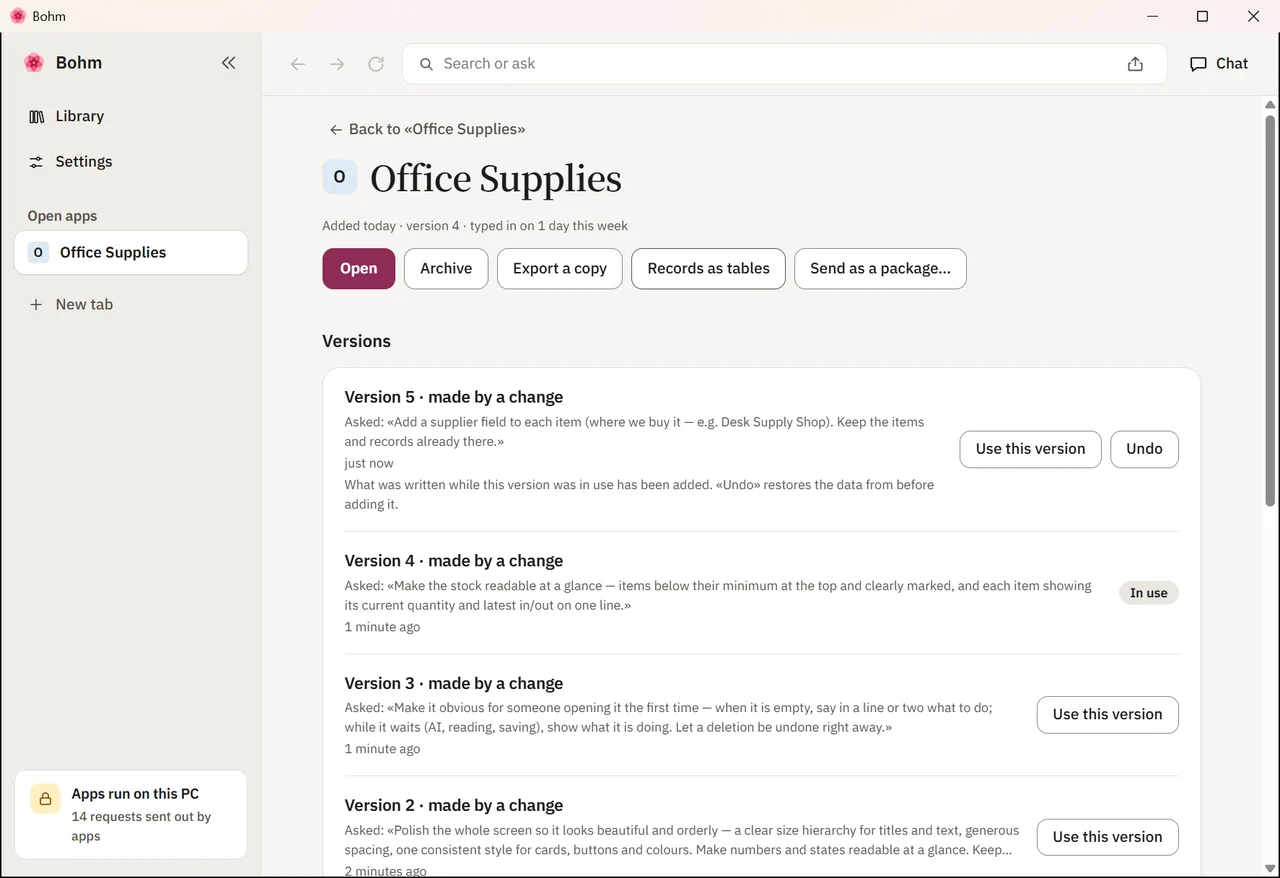Viewport: 1280px width, 878px height.
Task: Open a New tab
Action: pos(131,304)
